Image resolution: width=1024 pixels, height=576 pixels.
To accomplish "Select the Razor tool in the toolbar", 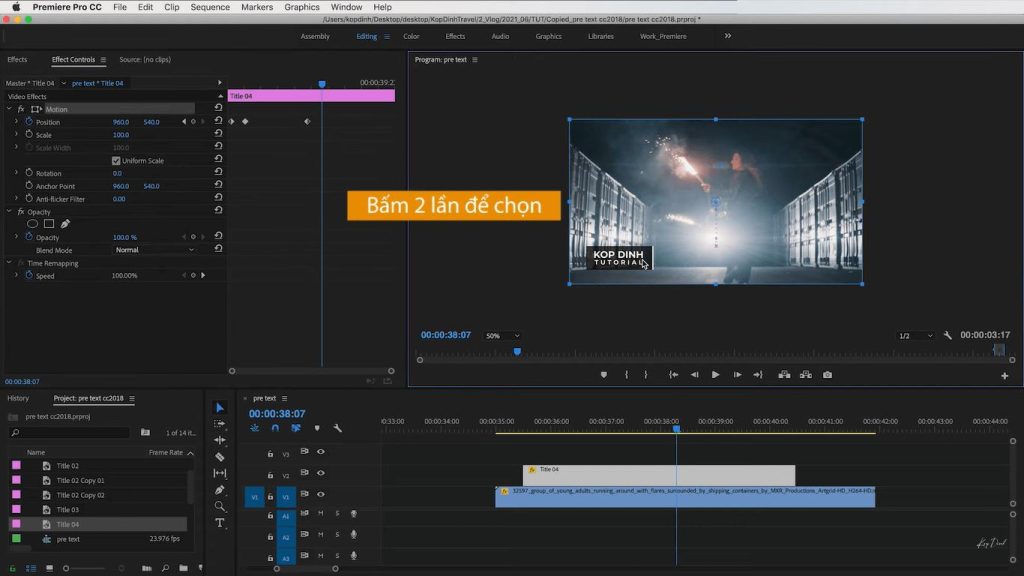I will [x=220, y=457].
